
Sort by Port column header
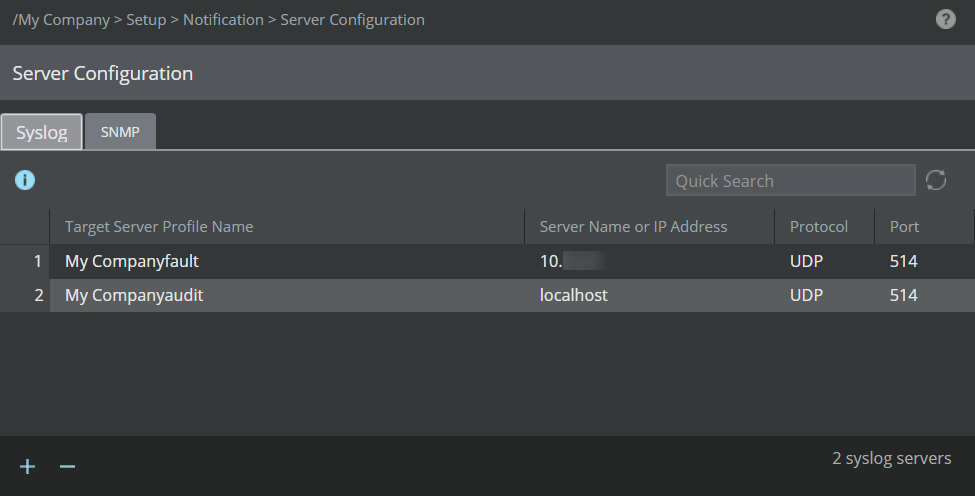923,227
